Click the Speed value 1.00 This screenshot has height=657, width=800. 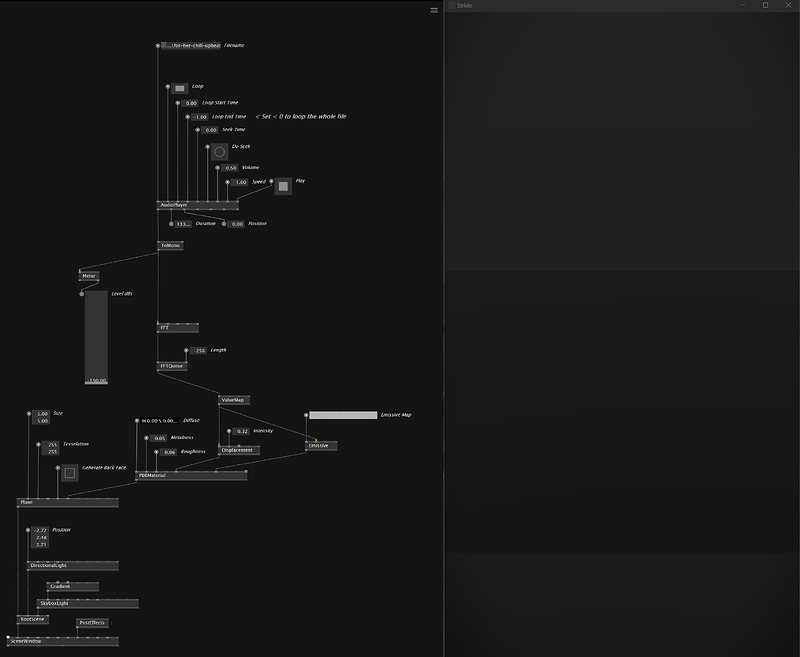239,182
